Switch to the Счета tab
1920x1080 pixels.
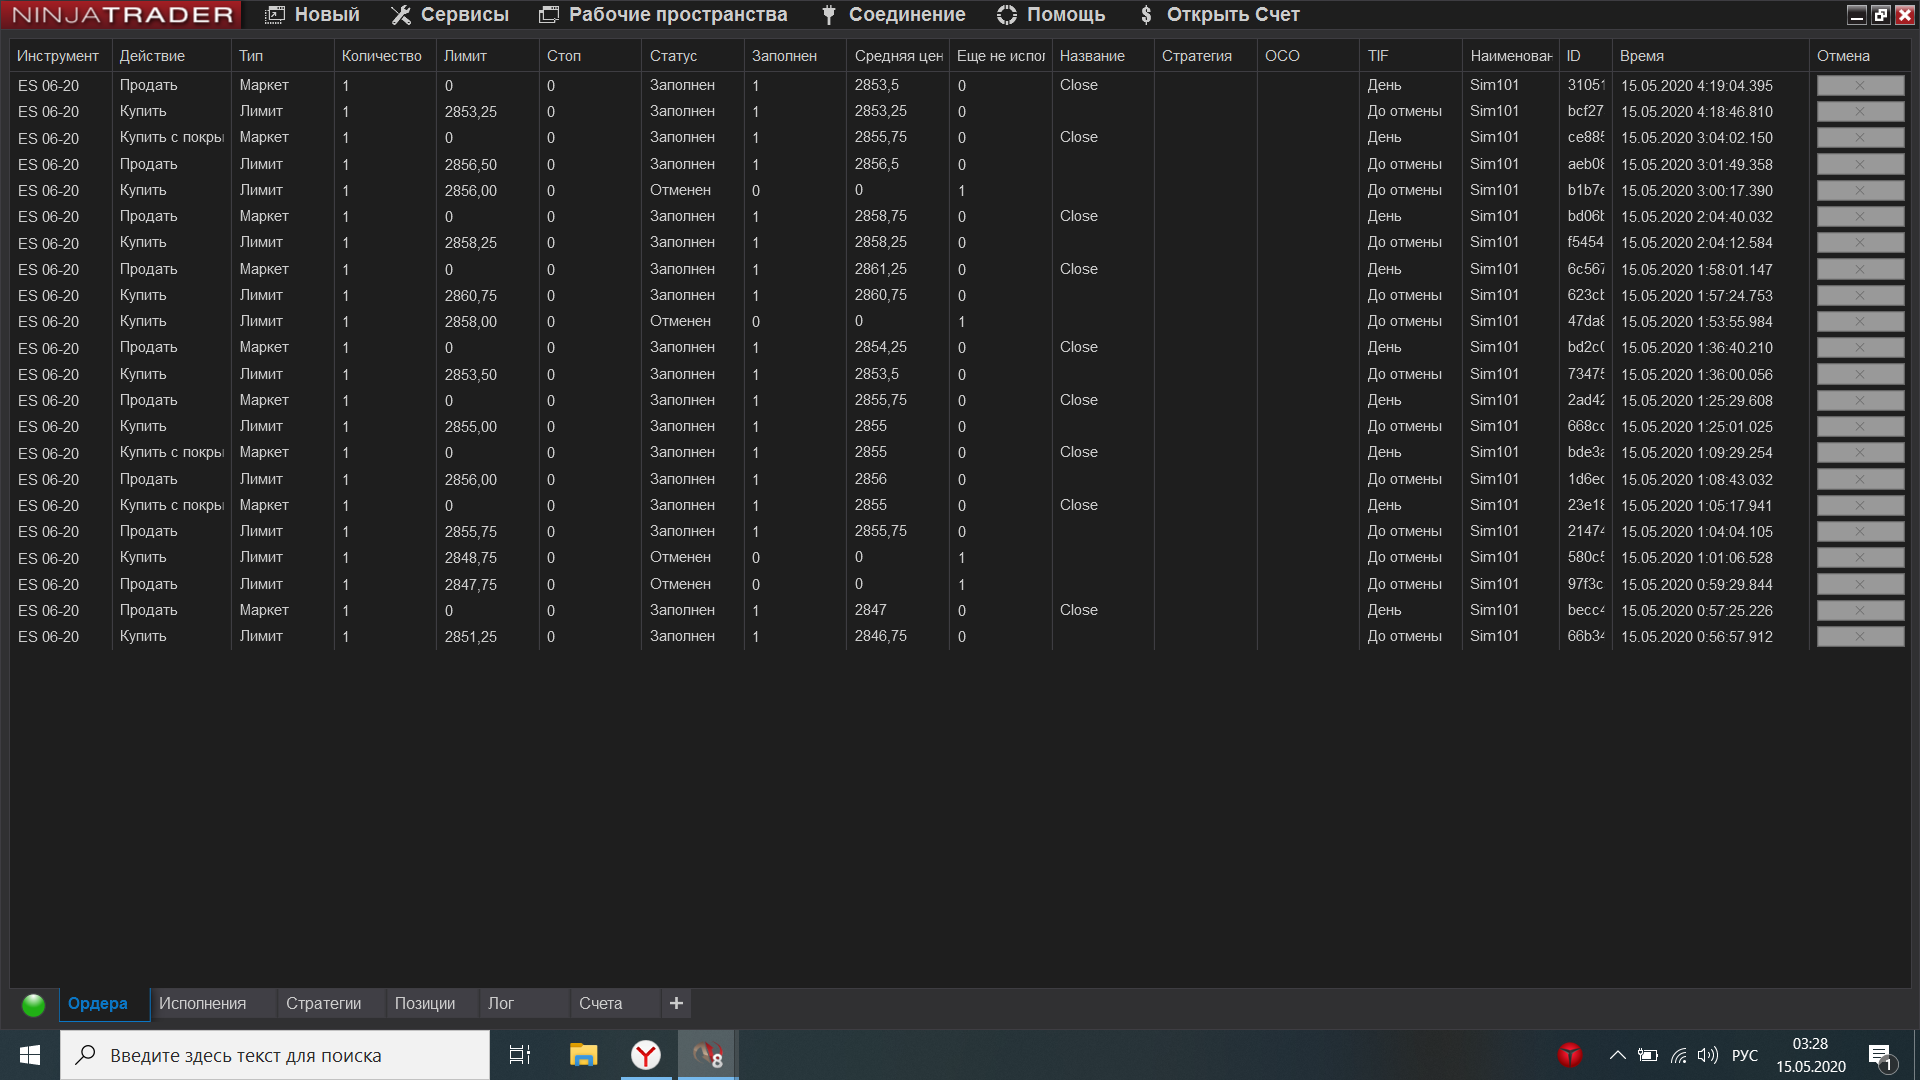pyautogui.click(x=600, y=1003)
